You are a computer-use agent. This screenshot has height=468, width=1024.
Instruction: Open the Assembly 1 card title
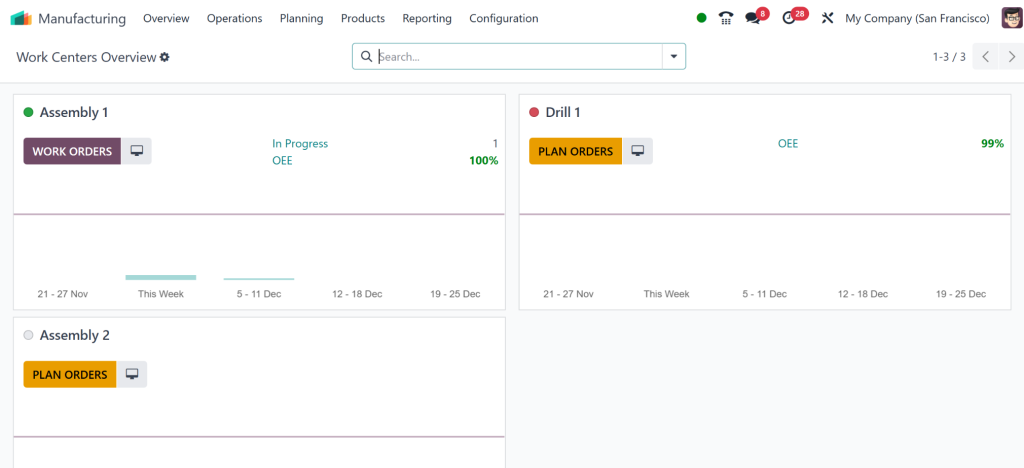pos(74,112)
